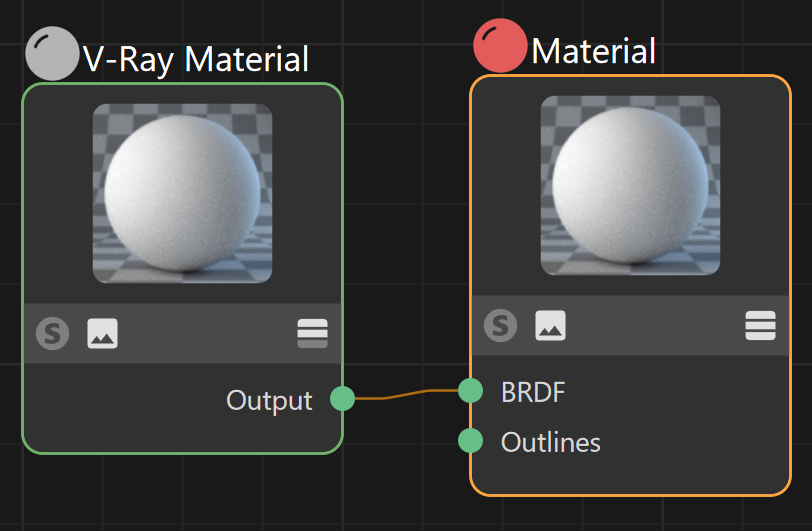Click the Outlines input socket

coord(471,441)
